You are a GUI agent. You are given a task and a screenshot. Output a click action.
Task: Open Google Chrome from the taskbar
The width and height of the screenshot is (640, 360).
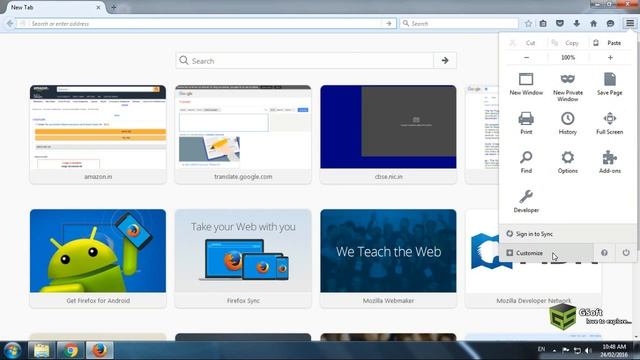[71, 351]
